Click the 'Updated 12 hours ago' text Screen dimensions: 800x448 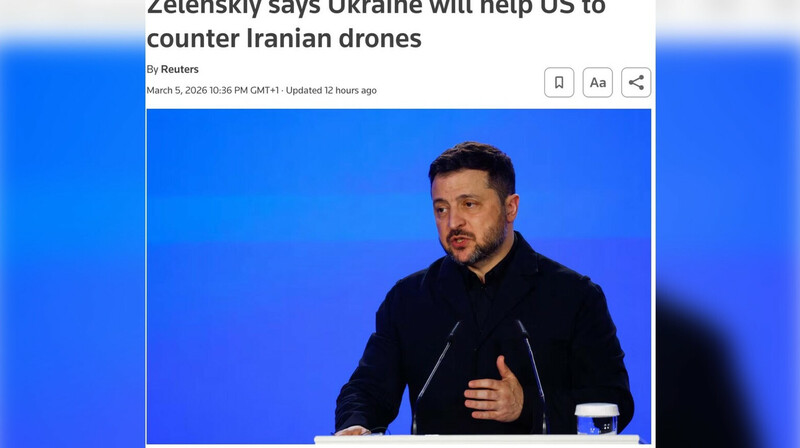331,90
